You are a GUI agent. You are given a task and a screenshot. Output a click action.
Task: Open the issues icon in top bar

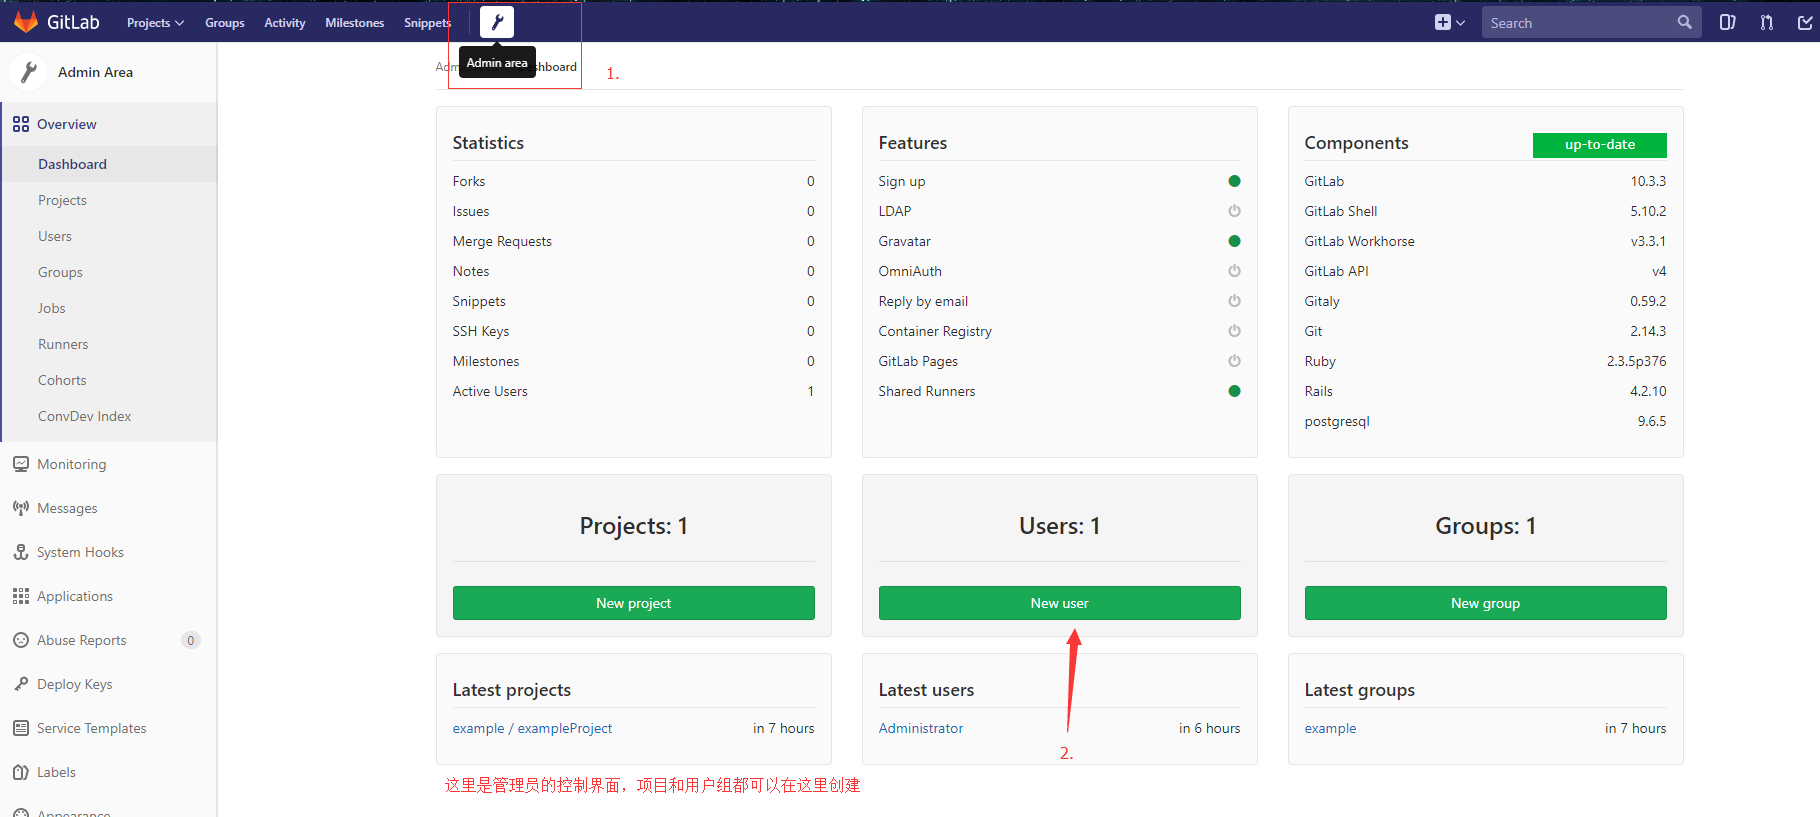tap(1727, 22)
